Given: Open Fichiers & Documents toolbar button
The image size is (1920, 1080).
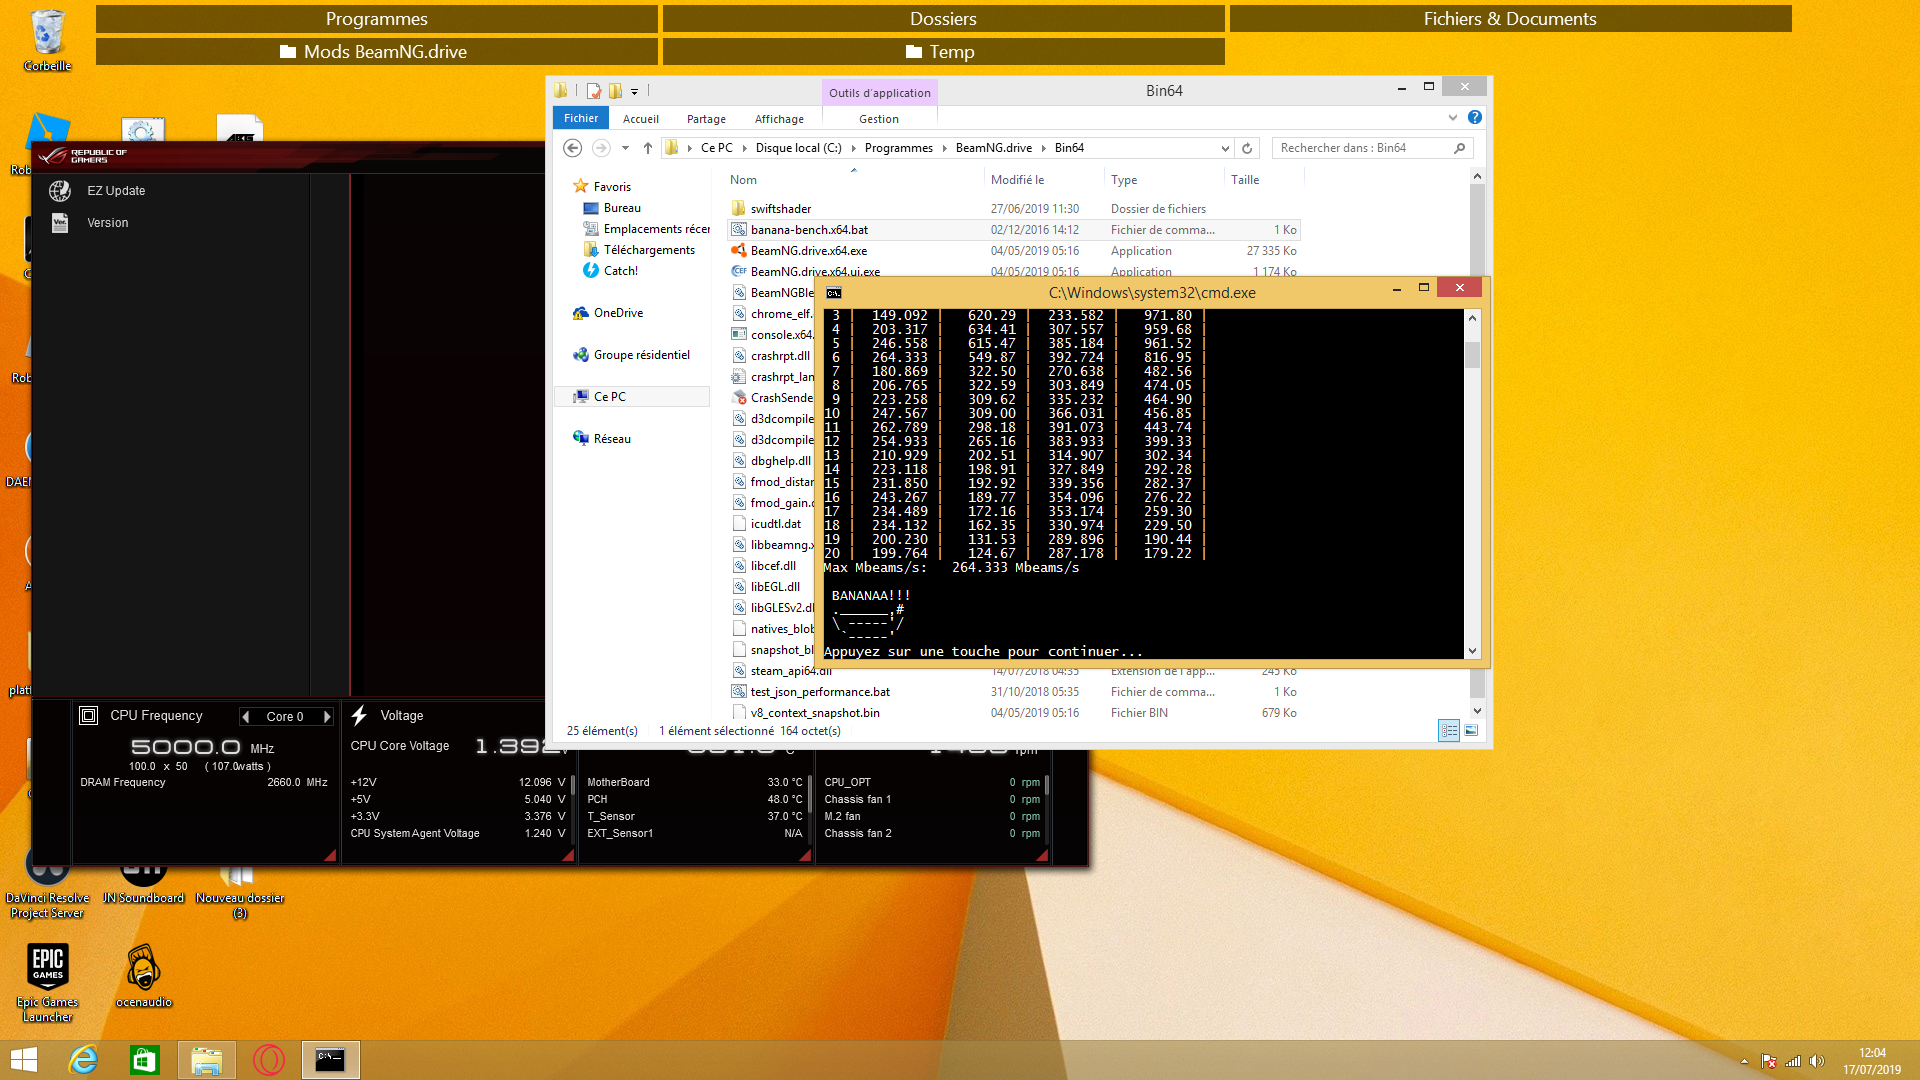Looking at the screenshot, I should point(1510,19).
